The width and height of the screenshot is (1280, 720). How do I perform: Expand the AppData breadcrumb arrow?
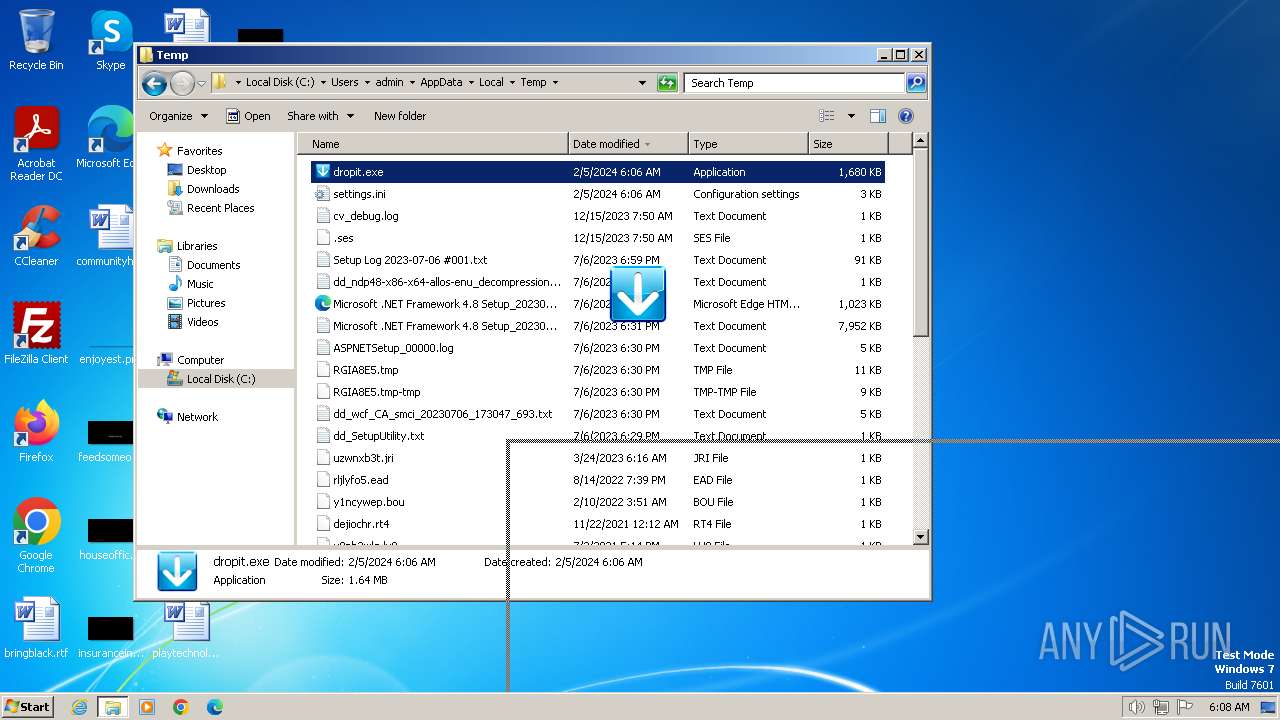coord(471,83)
